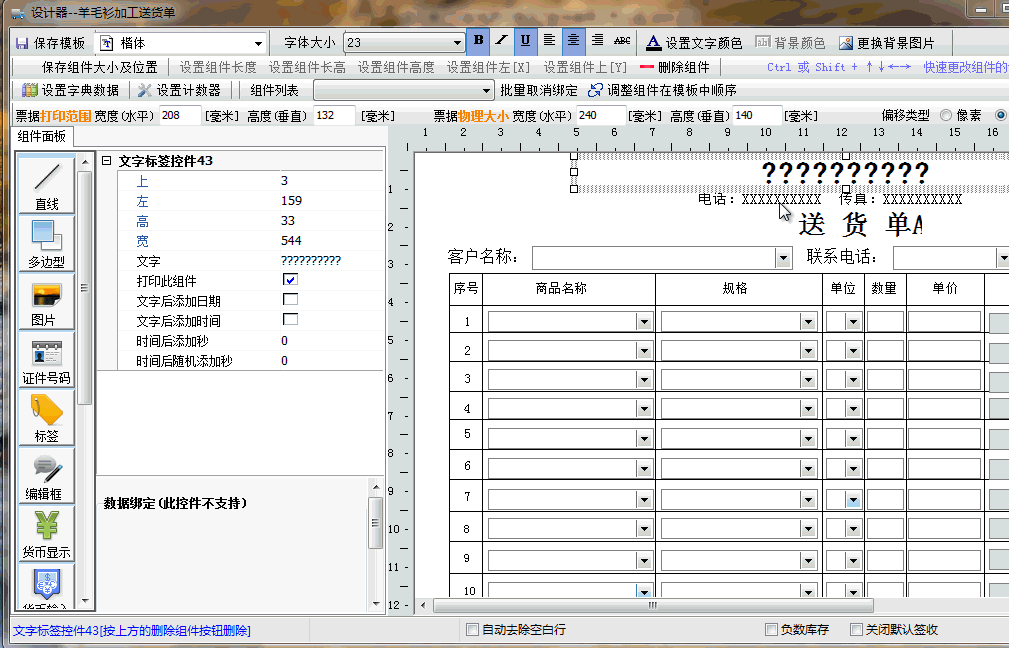Select the 直线 line tool

[46, 183]
